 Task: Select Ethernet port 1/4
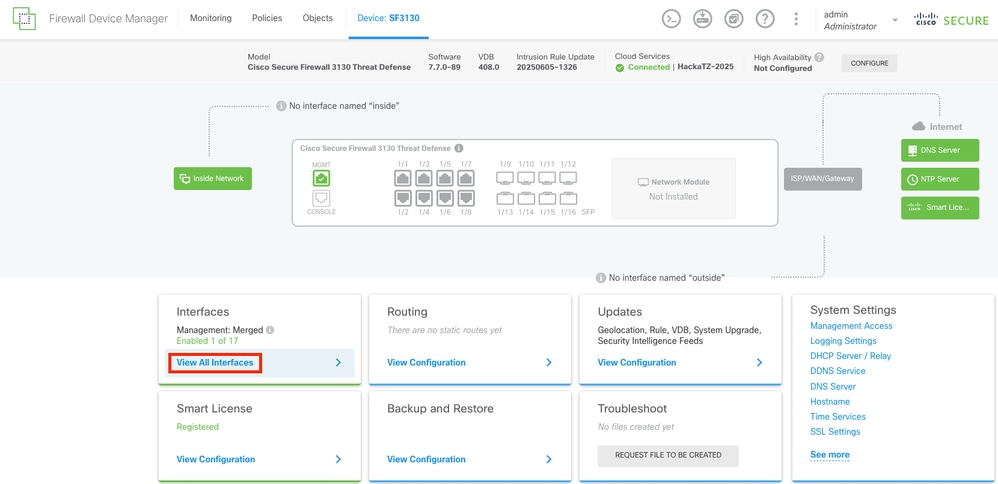coord(424,198)
